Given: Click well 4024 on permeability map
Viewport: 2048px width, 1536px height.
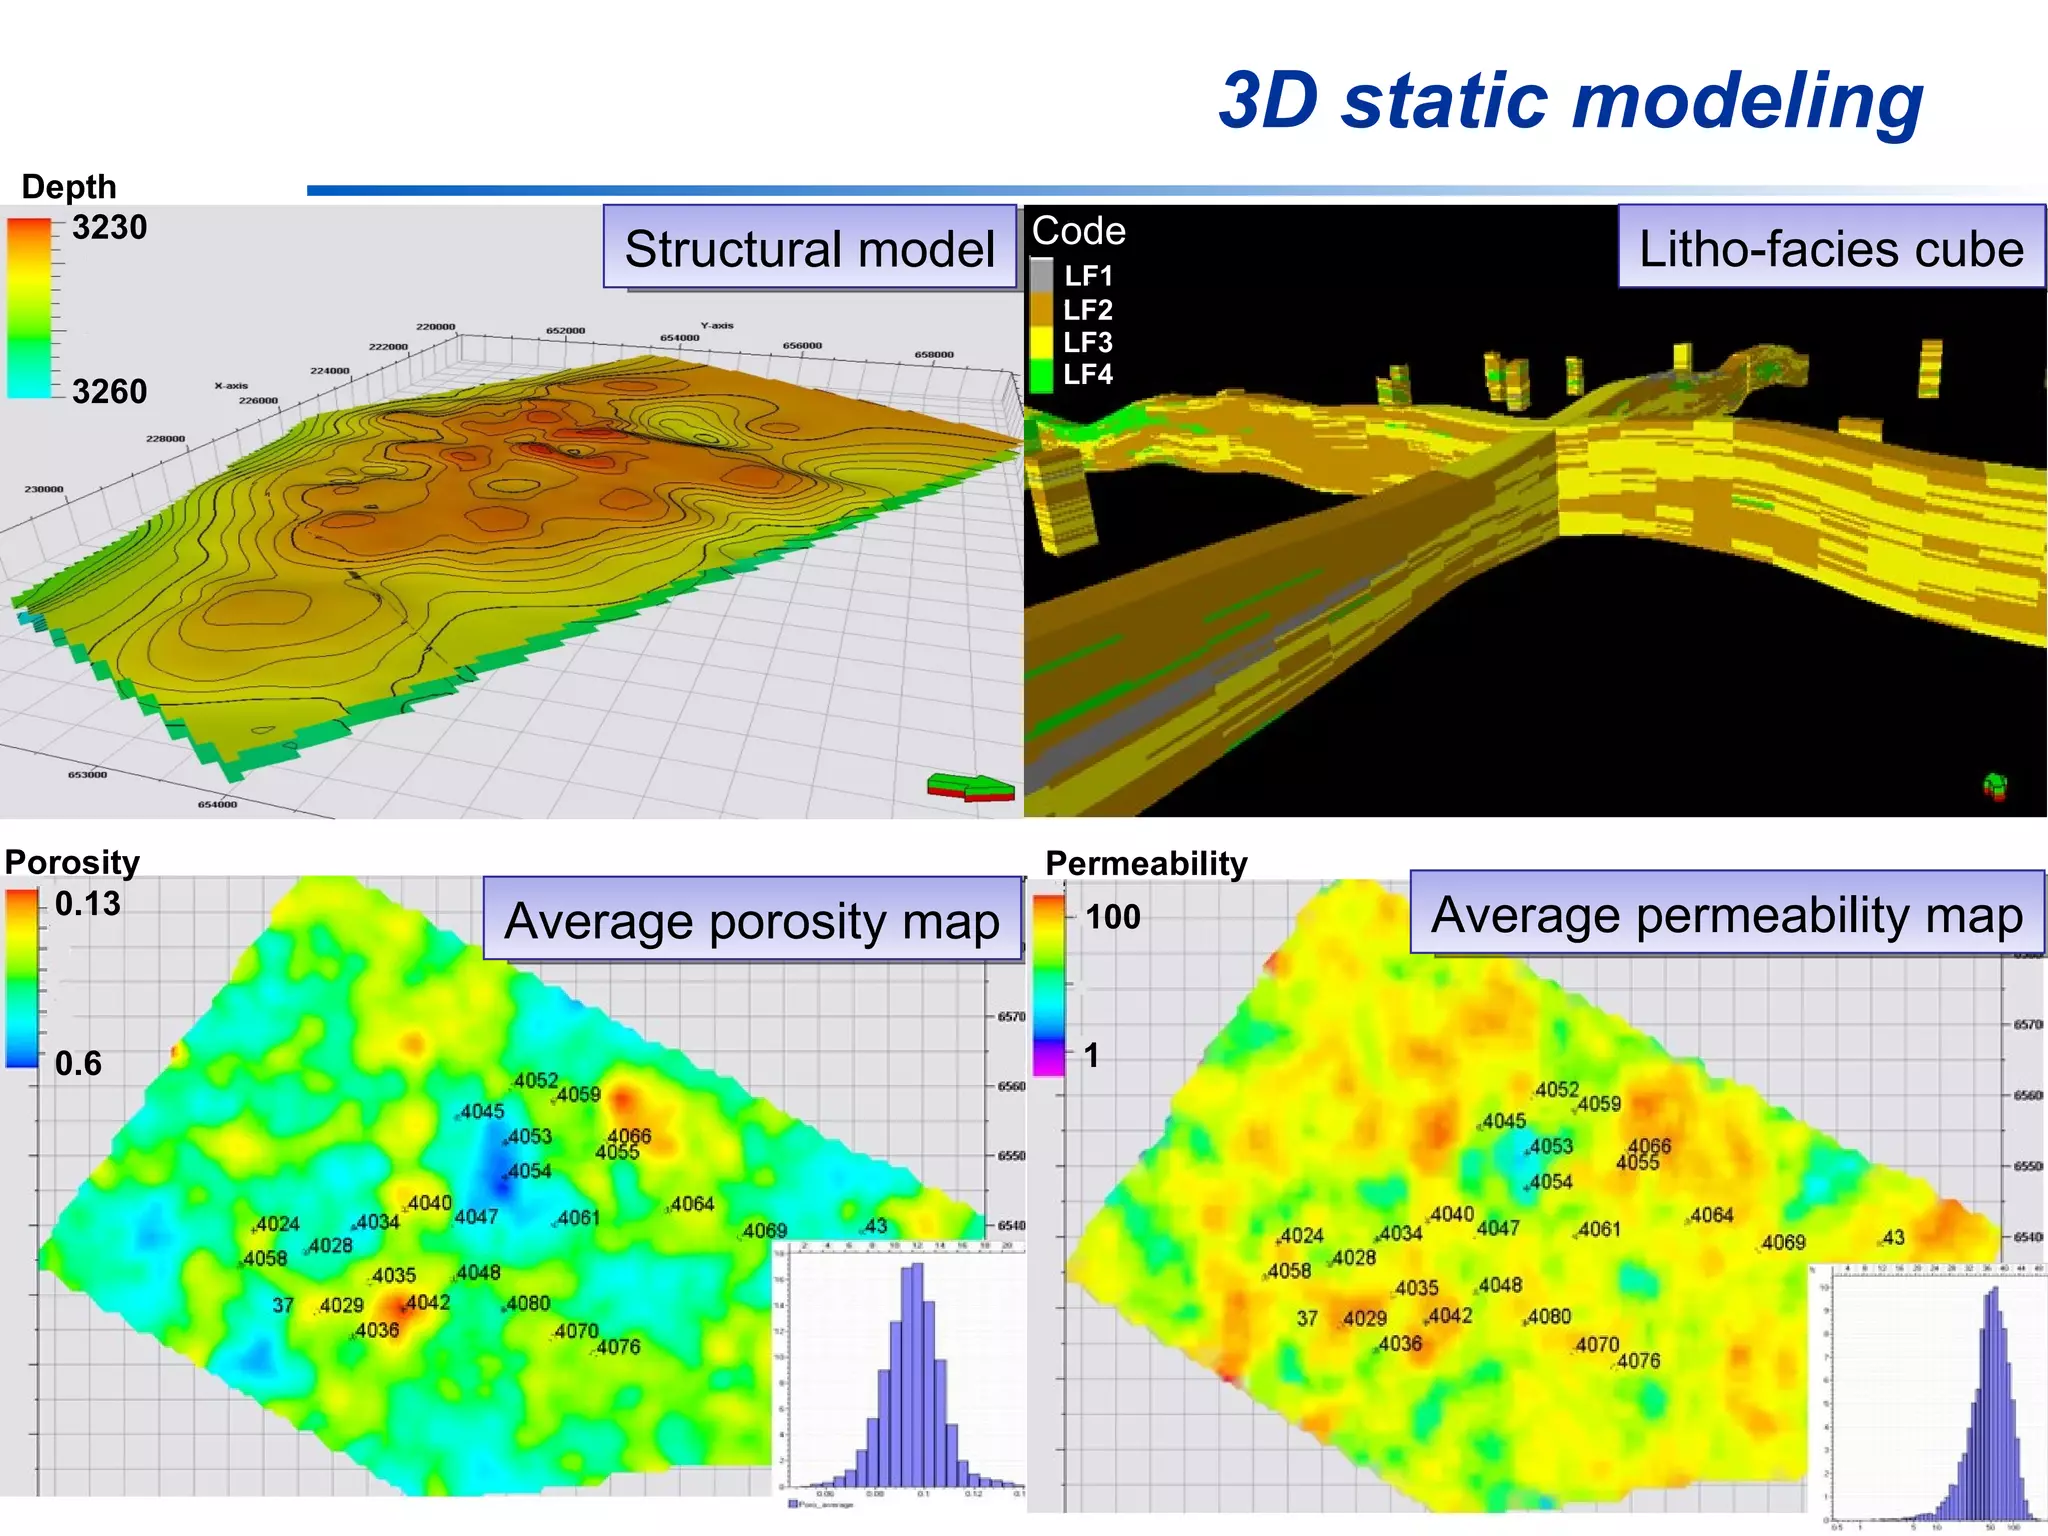Looking at the screenshot, I should coord(1301,1236).
